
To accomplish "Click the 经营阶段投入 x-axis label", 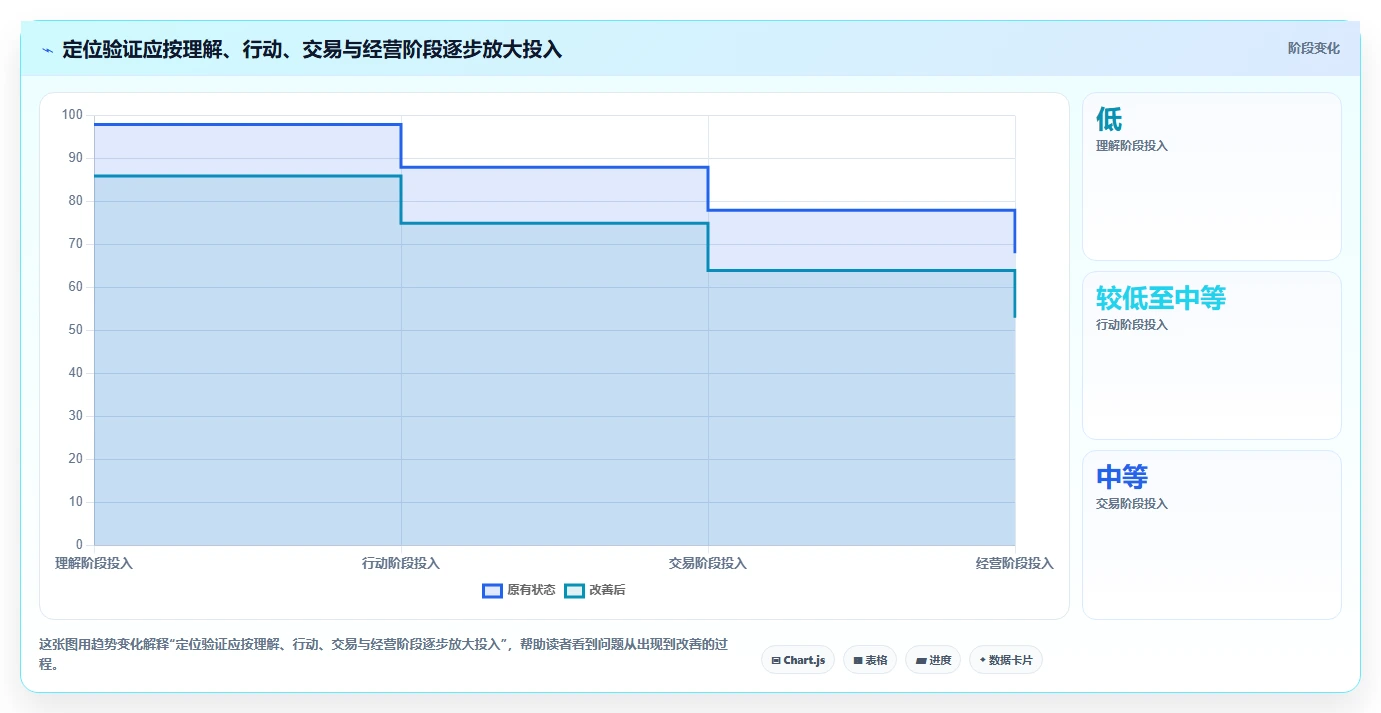I will pos(1015,564).
